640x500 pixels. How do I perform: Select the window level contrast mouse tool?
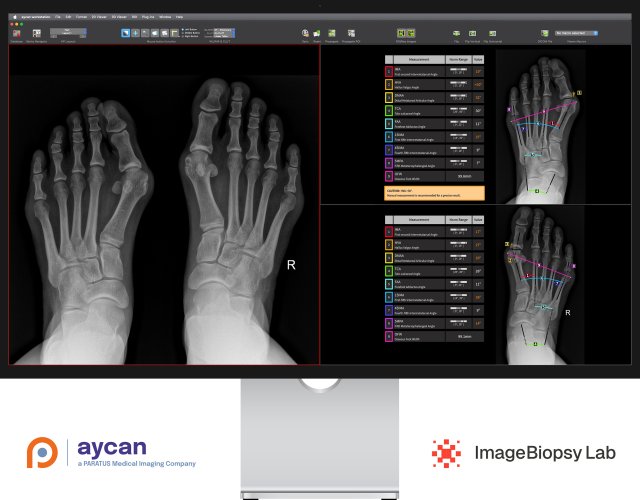point(125,33)
